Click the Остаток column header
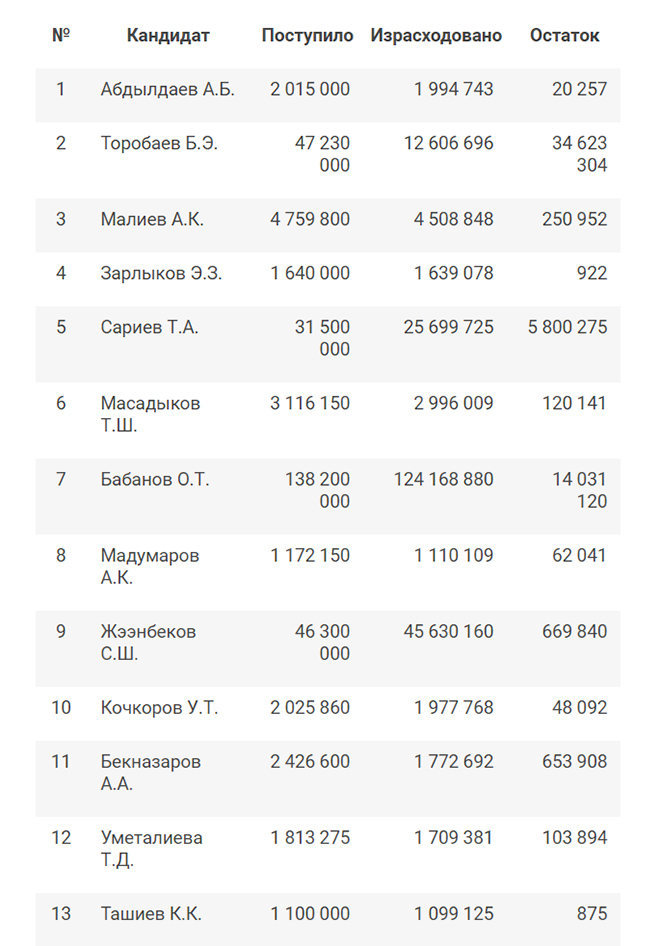 [x=564, y=36]
